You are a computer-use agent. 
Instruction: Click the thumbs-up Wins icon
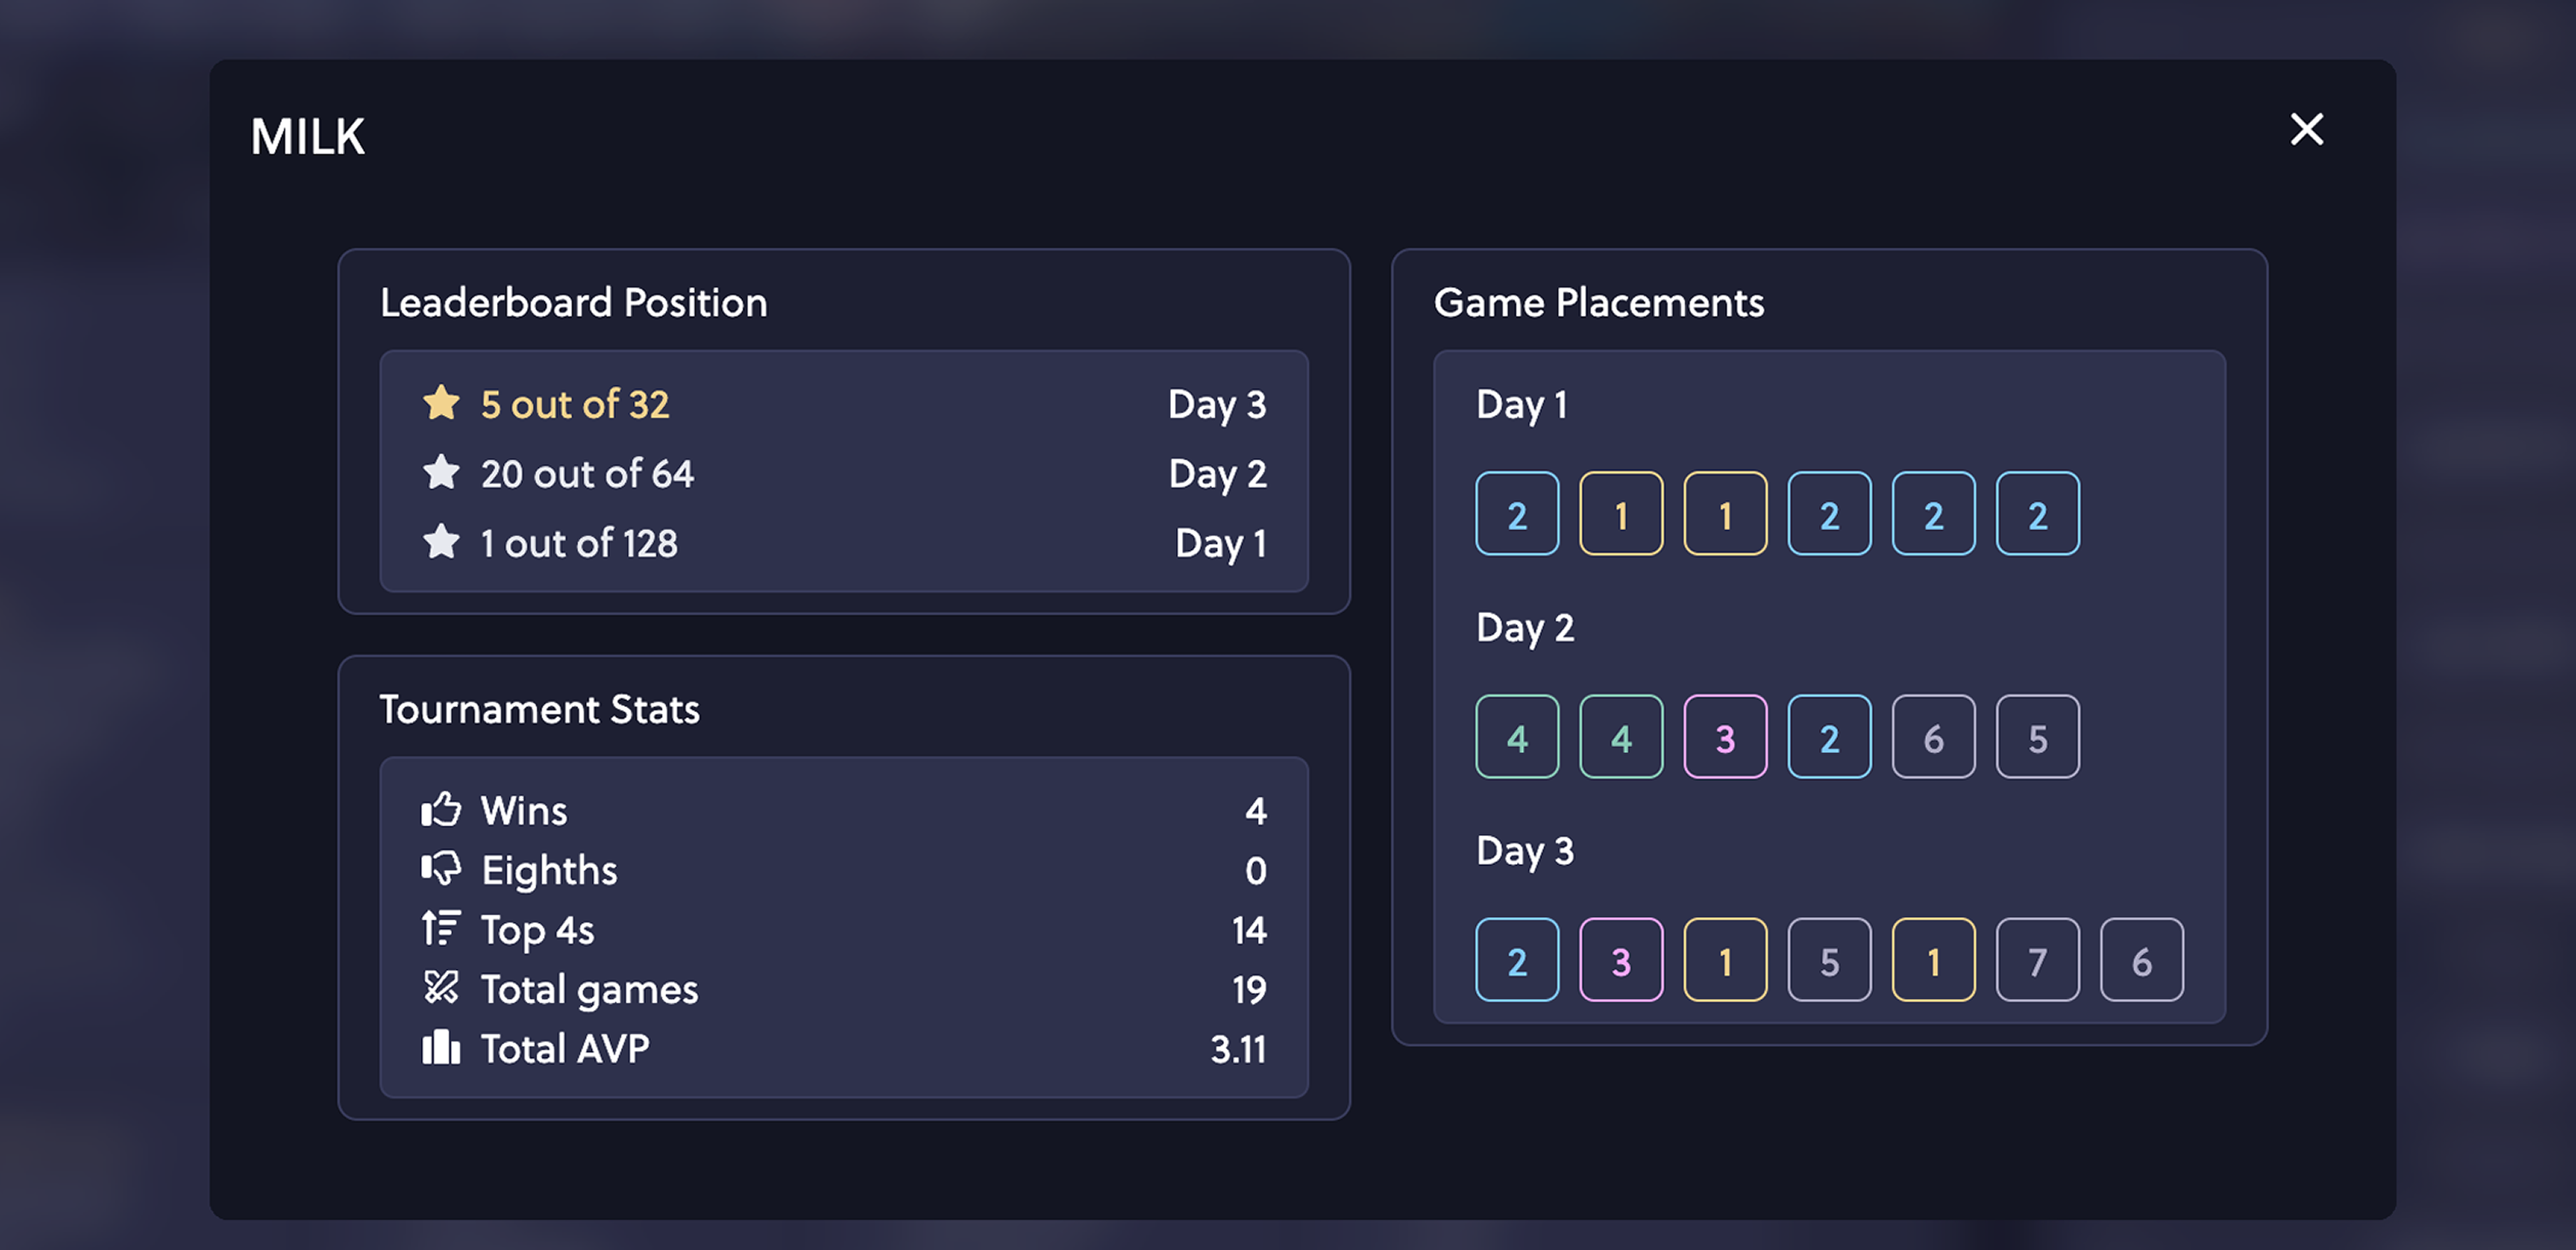click(441, 809)
